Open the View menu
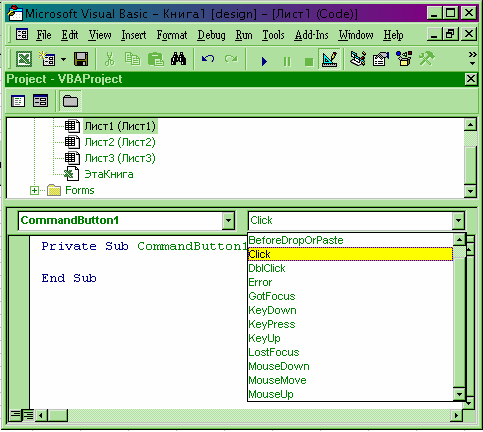The width and height of the screenshot is (483, 432). [x=100, y=35]
